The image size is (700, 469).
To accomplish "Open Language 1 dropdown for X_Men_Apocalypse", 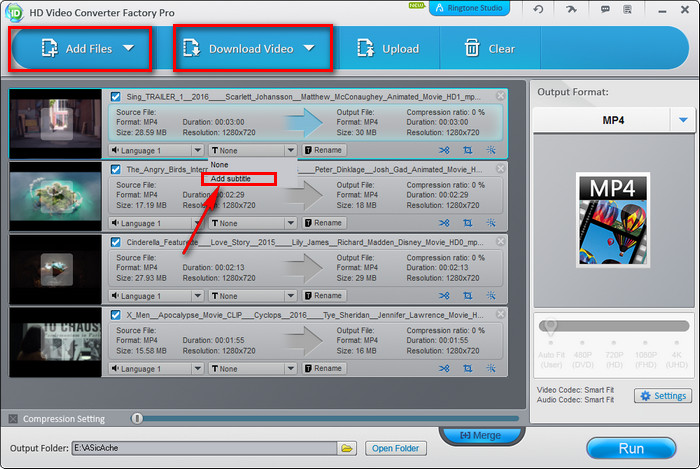I will [156, 369].
